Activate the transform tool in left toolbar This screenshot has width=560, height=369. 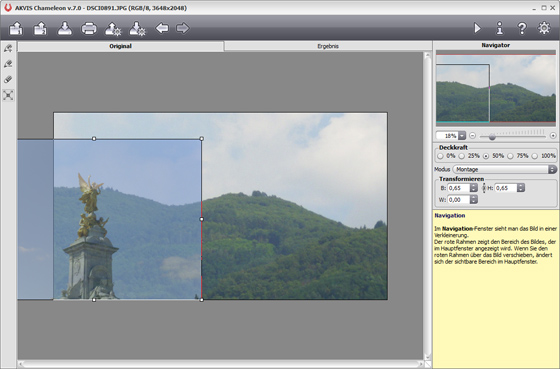click(8, 95)
